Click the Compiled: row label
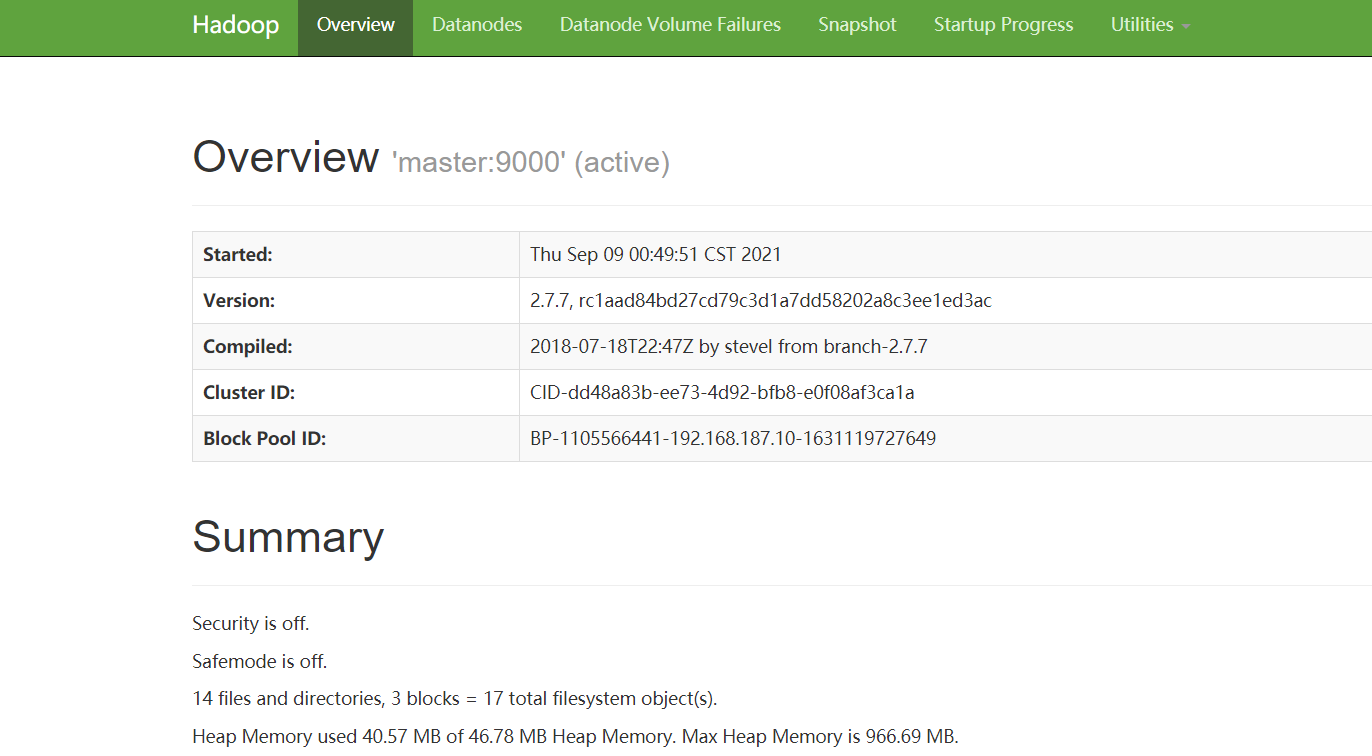 [x=248, y=347]
